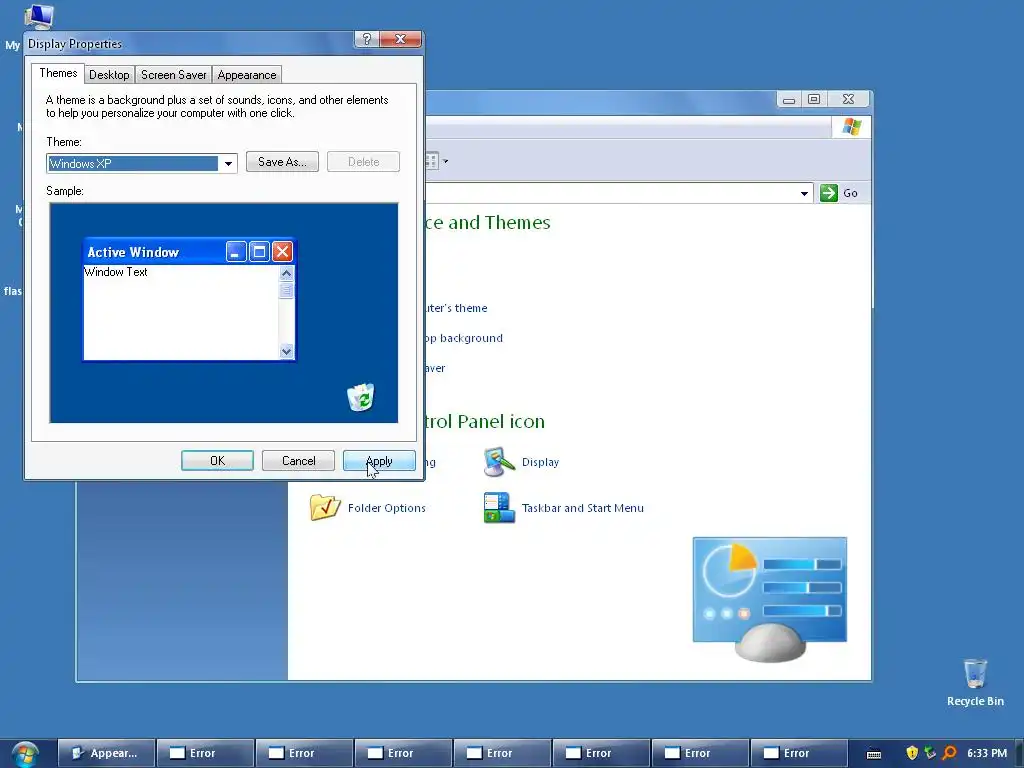Switch to the Desktop tab

[109, 75]
